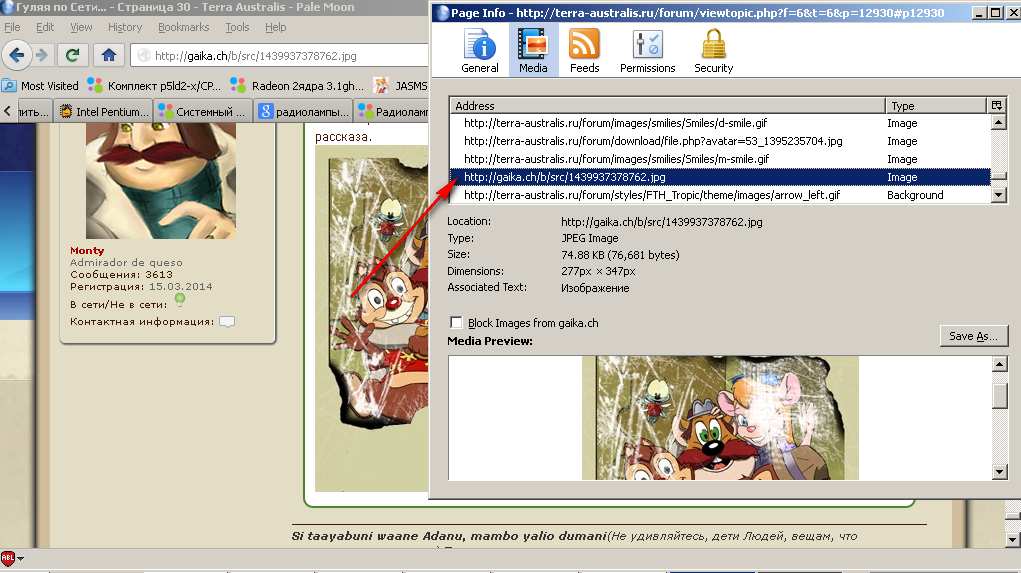
Task: Click the Save As button
Action: (973, 336)
